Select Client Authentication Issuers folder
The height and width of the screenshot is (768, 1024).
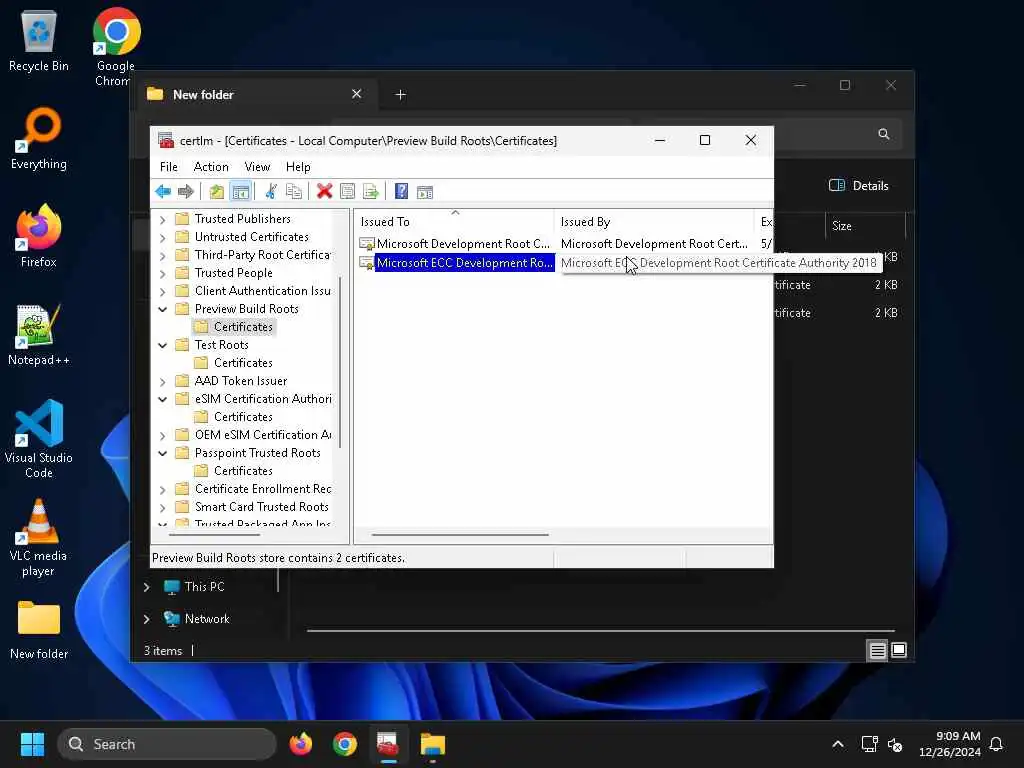[253, 291]
